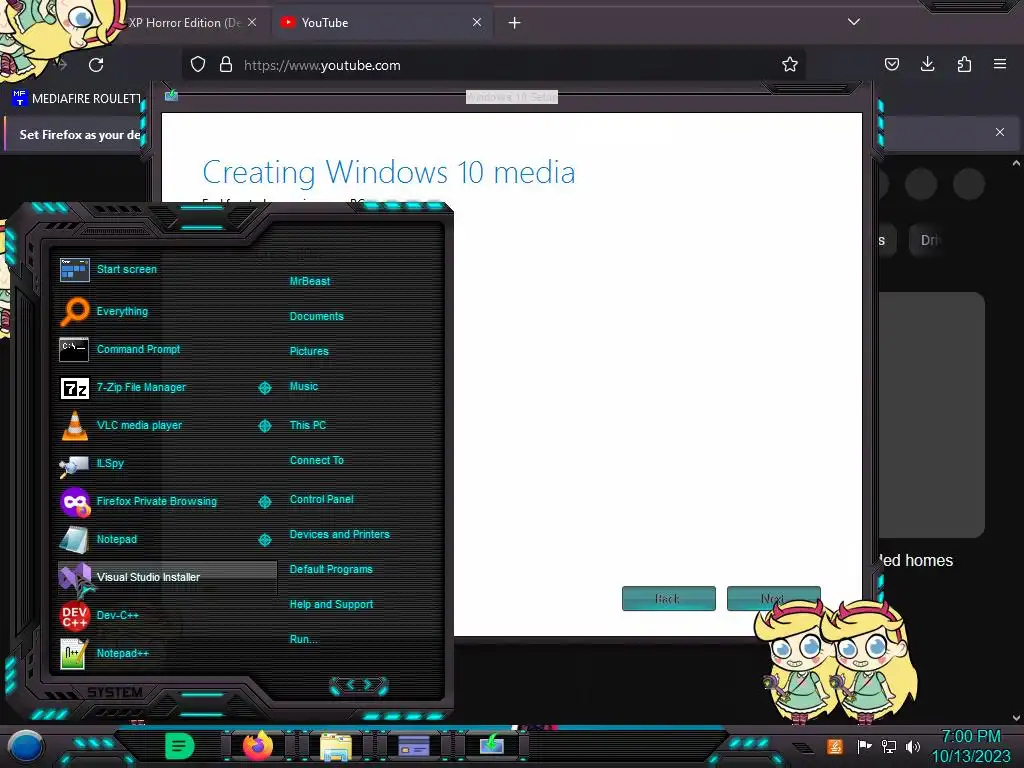This screenshot has width=1024, height=768.
Task: Open Help and Support
Action: tap(331, 605)
